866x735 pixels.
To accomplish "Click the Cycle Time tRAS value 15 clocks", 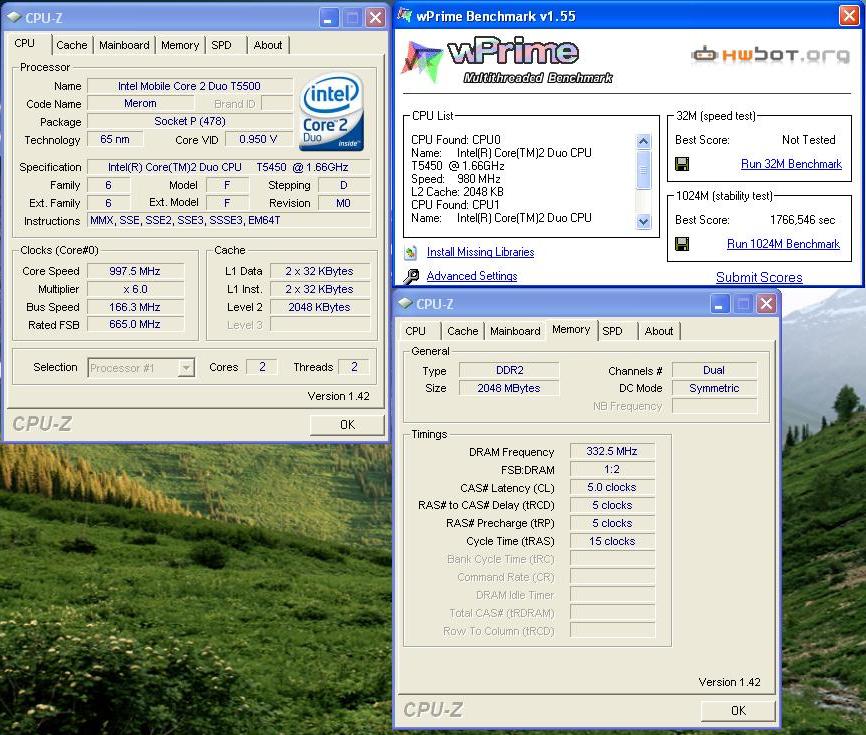I will 612,541.
